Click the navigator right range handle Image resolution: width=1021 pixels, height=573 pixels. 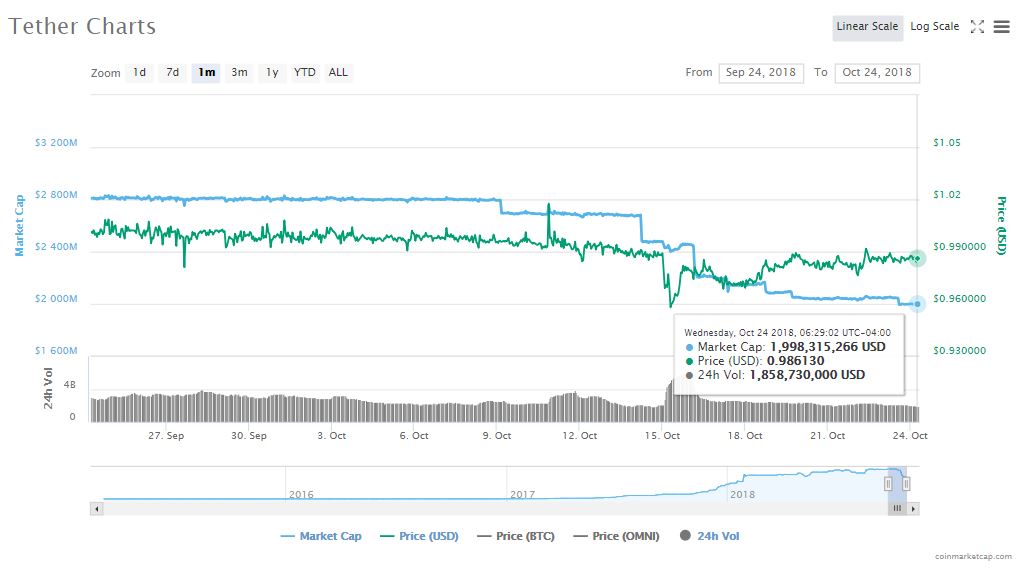pos(906,484)
